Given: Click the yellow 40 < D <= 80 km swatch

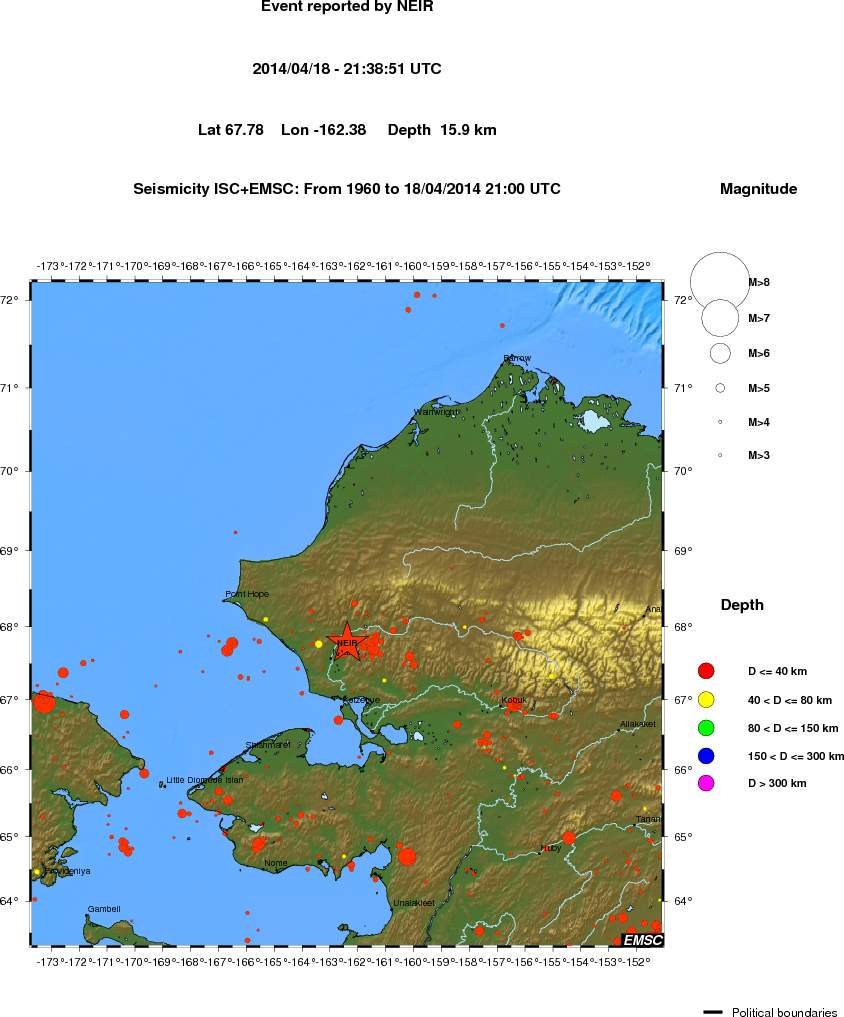Looking at the screenshot, I should (706, 700).
